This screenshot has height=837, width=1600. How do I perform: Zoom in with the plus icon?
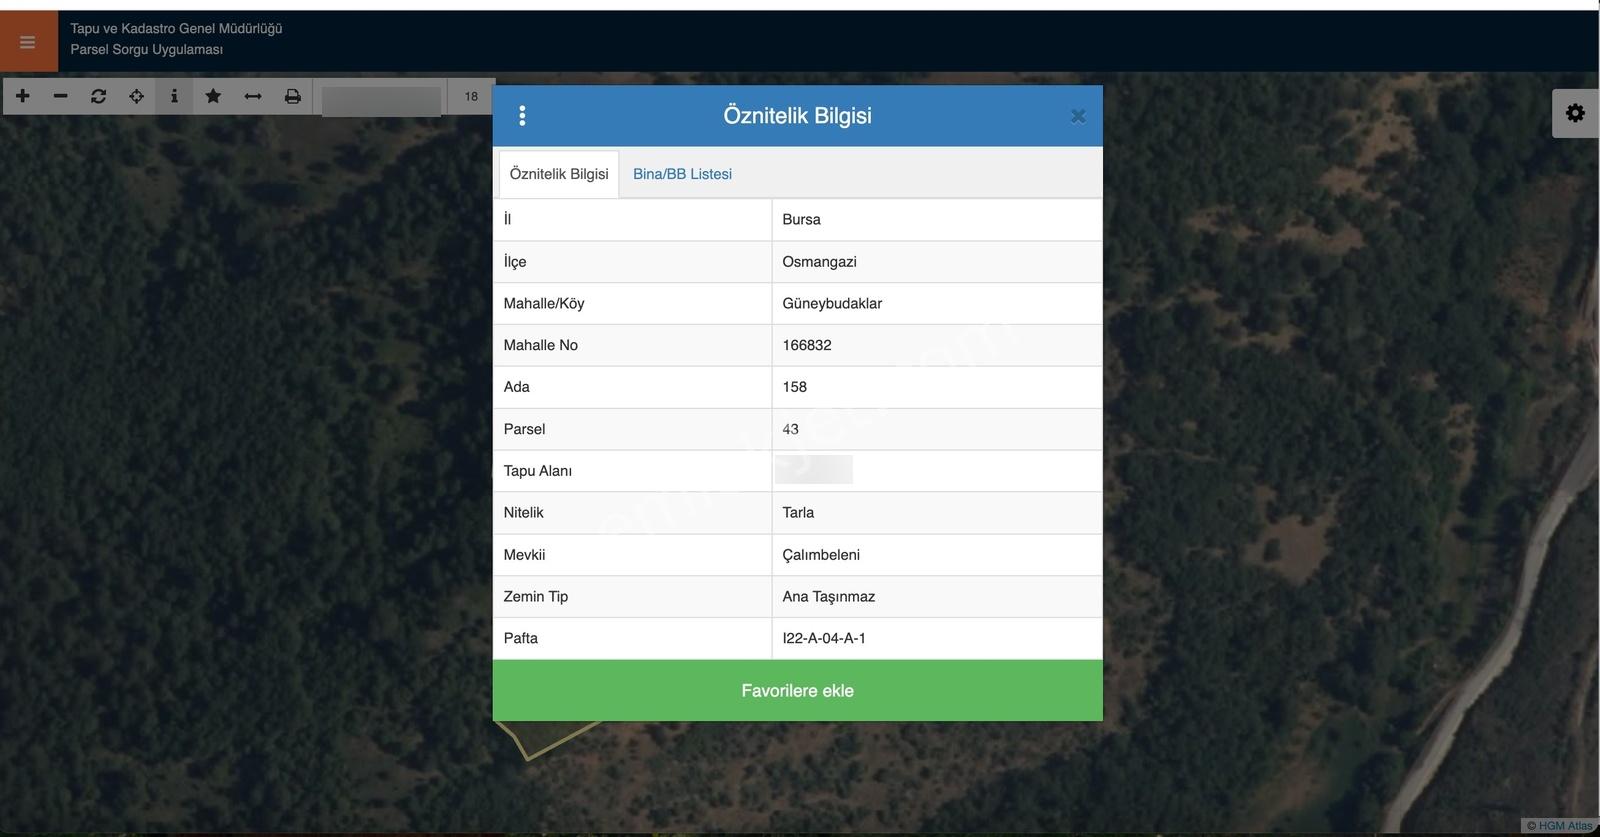click(23, 96)
